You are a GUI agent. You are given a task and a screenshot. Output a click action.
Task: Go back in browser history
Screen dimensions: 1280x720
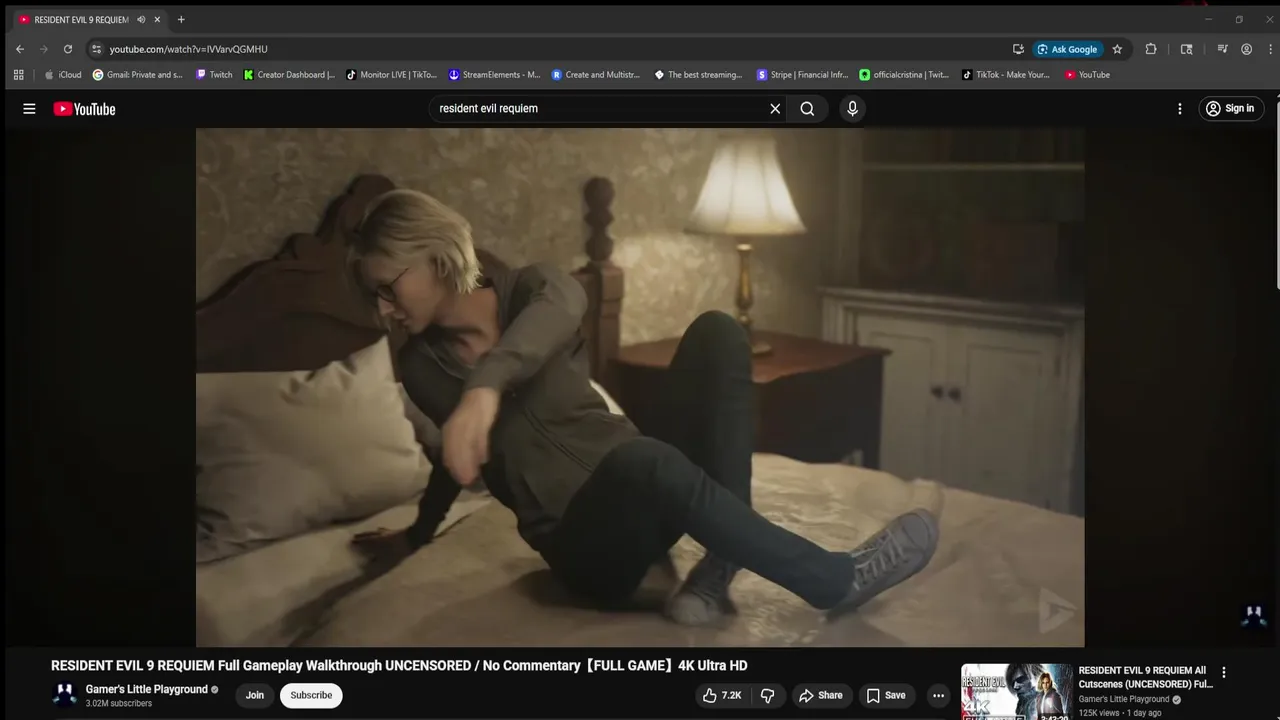point(20,49)
